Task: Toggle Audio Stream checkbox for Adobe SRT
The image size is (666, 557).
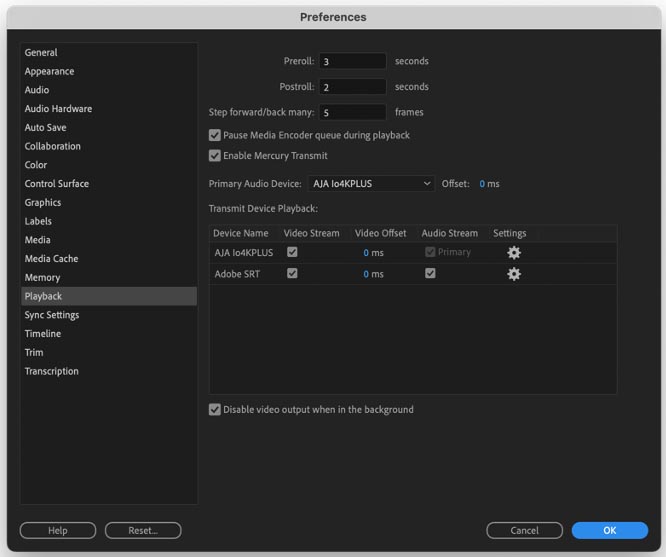Action: coord(430,273)
